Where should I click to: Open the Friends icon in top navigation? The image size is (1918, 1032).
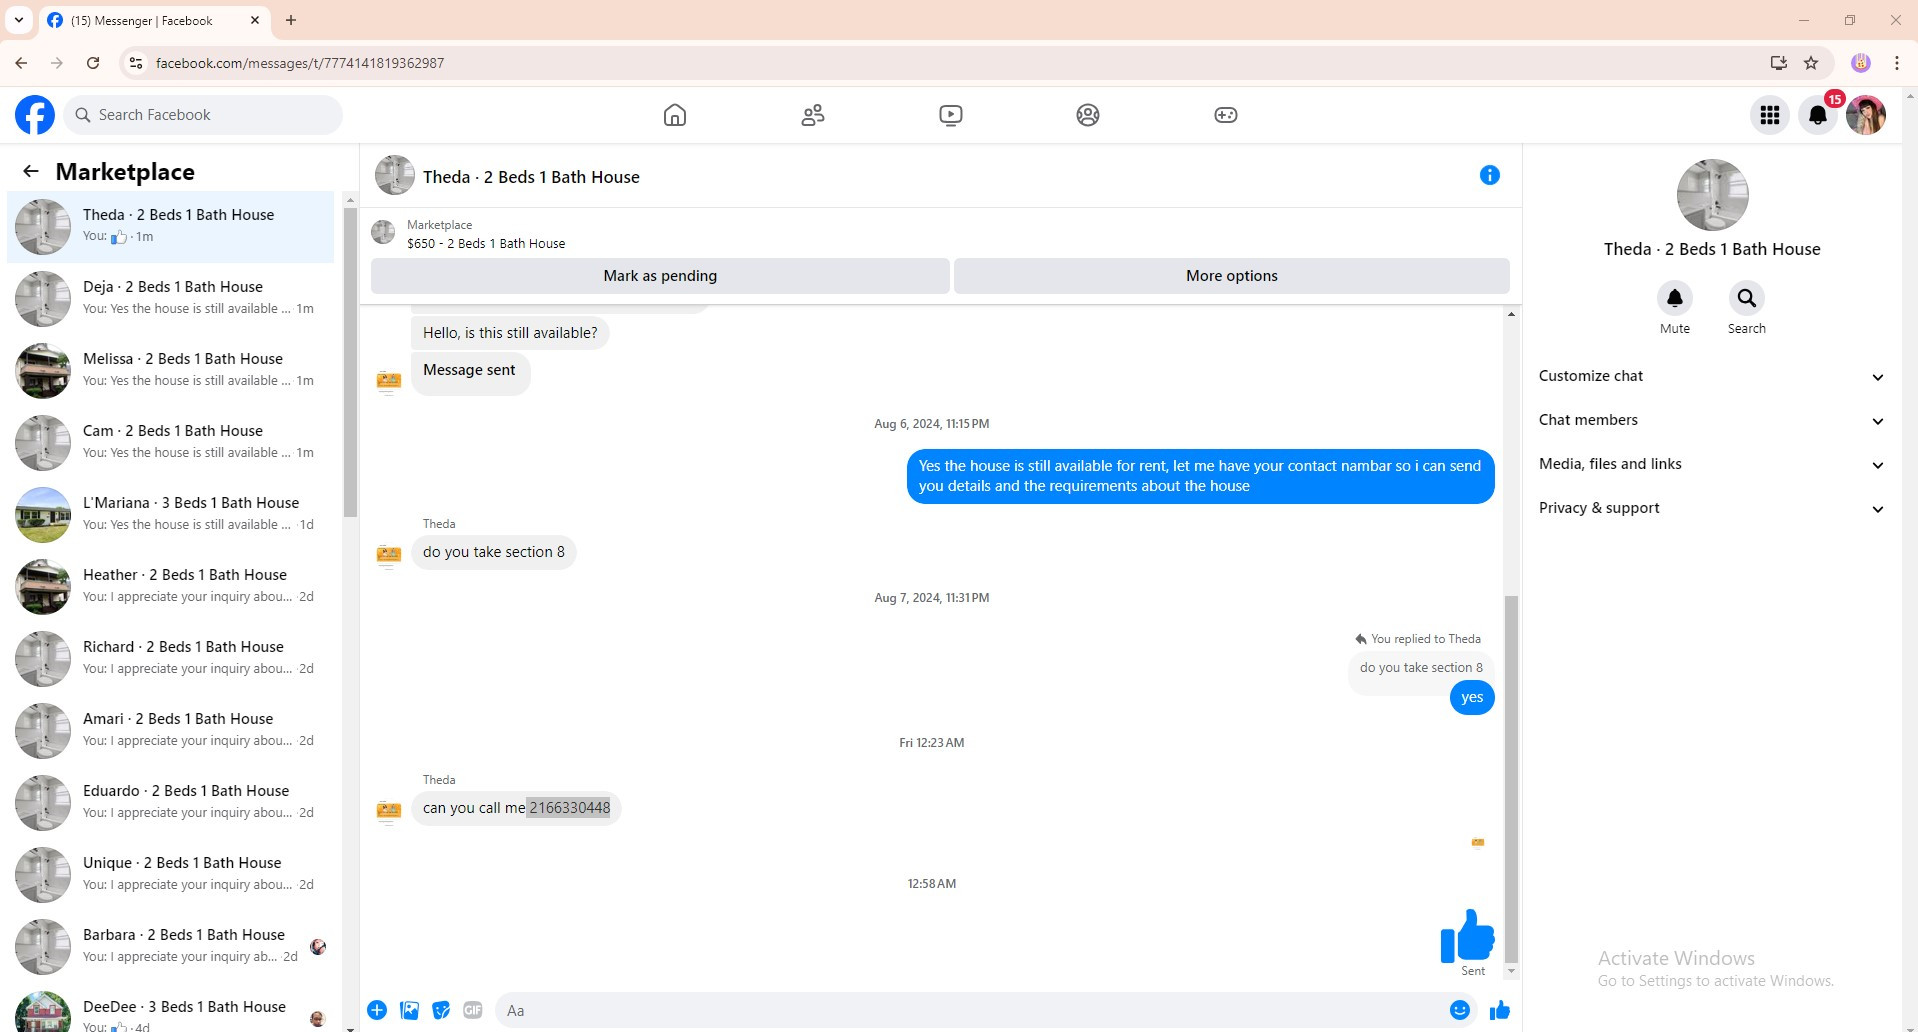click(x=813, y=115)
